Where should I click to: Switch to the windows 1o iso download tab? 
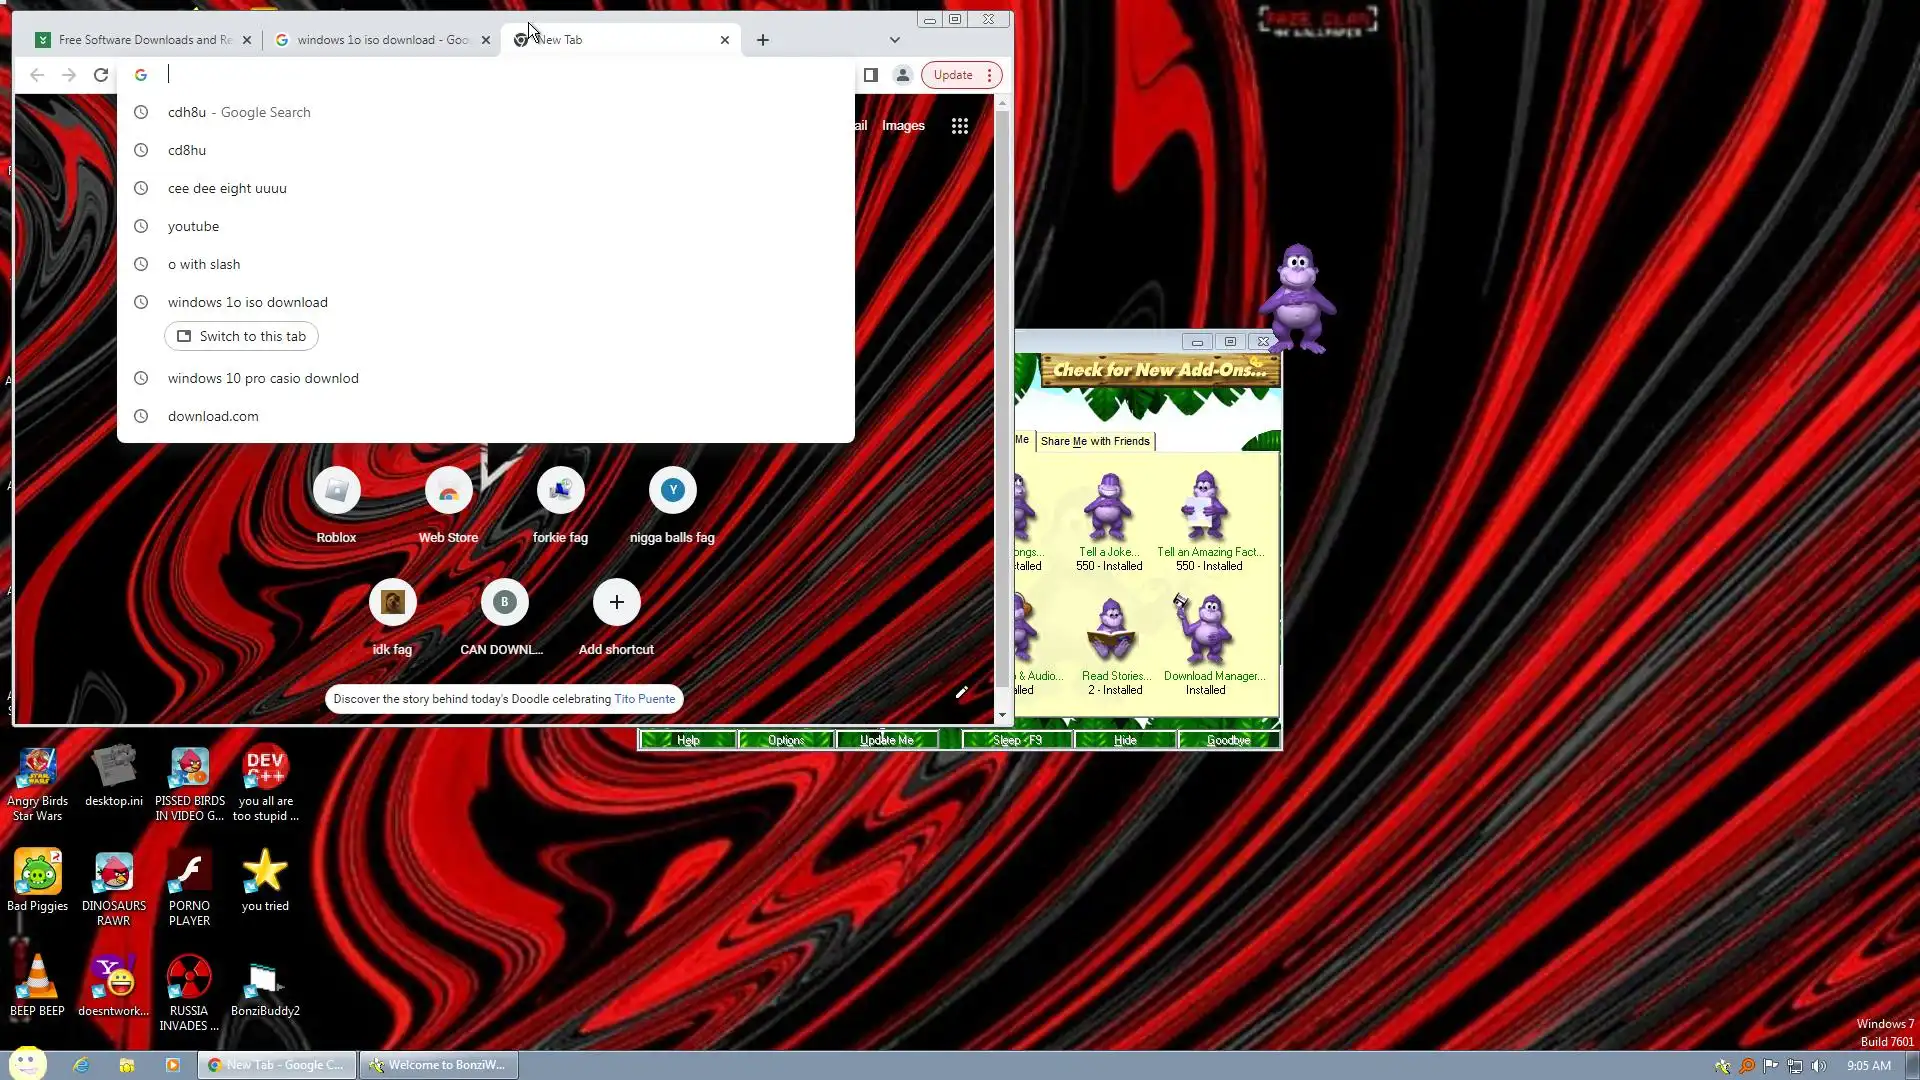pos(380,40)
